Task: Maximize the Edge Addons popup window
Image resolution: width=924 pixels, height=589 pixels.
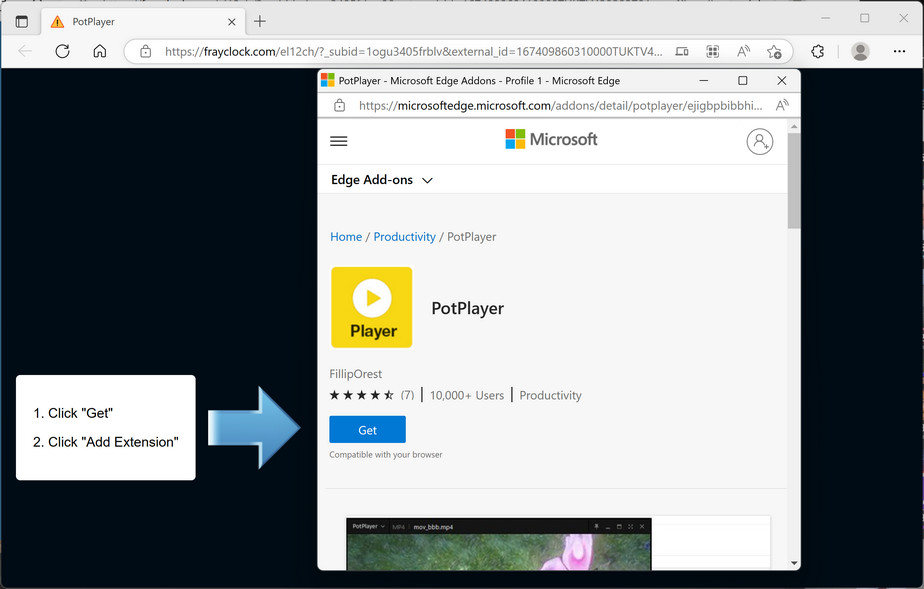Action: pos(742,80)
